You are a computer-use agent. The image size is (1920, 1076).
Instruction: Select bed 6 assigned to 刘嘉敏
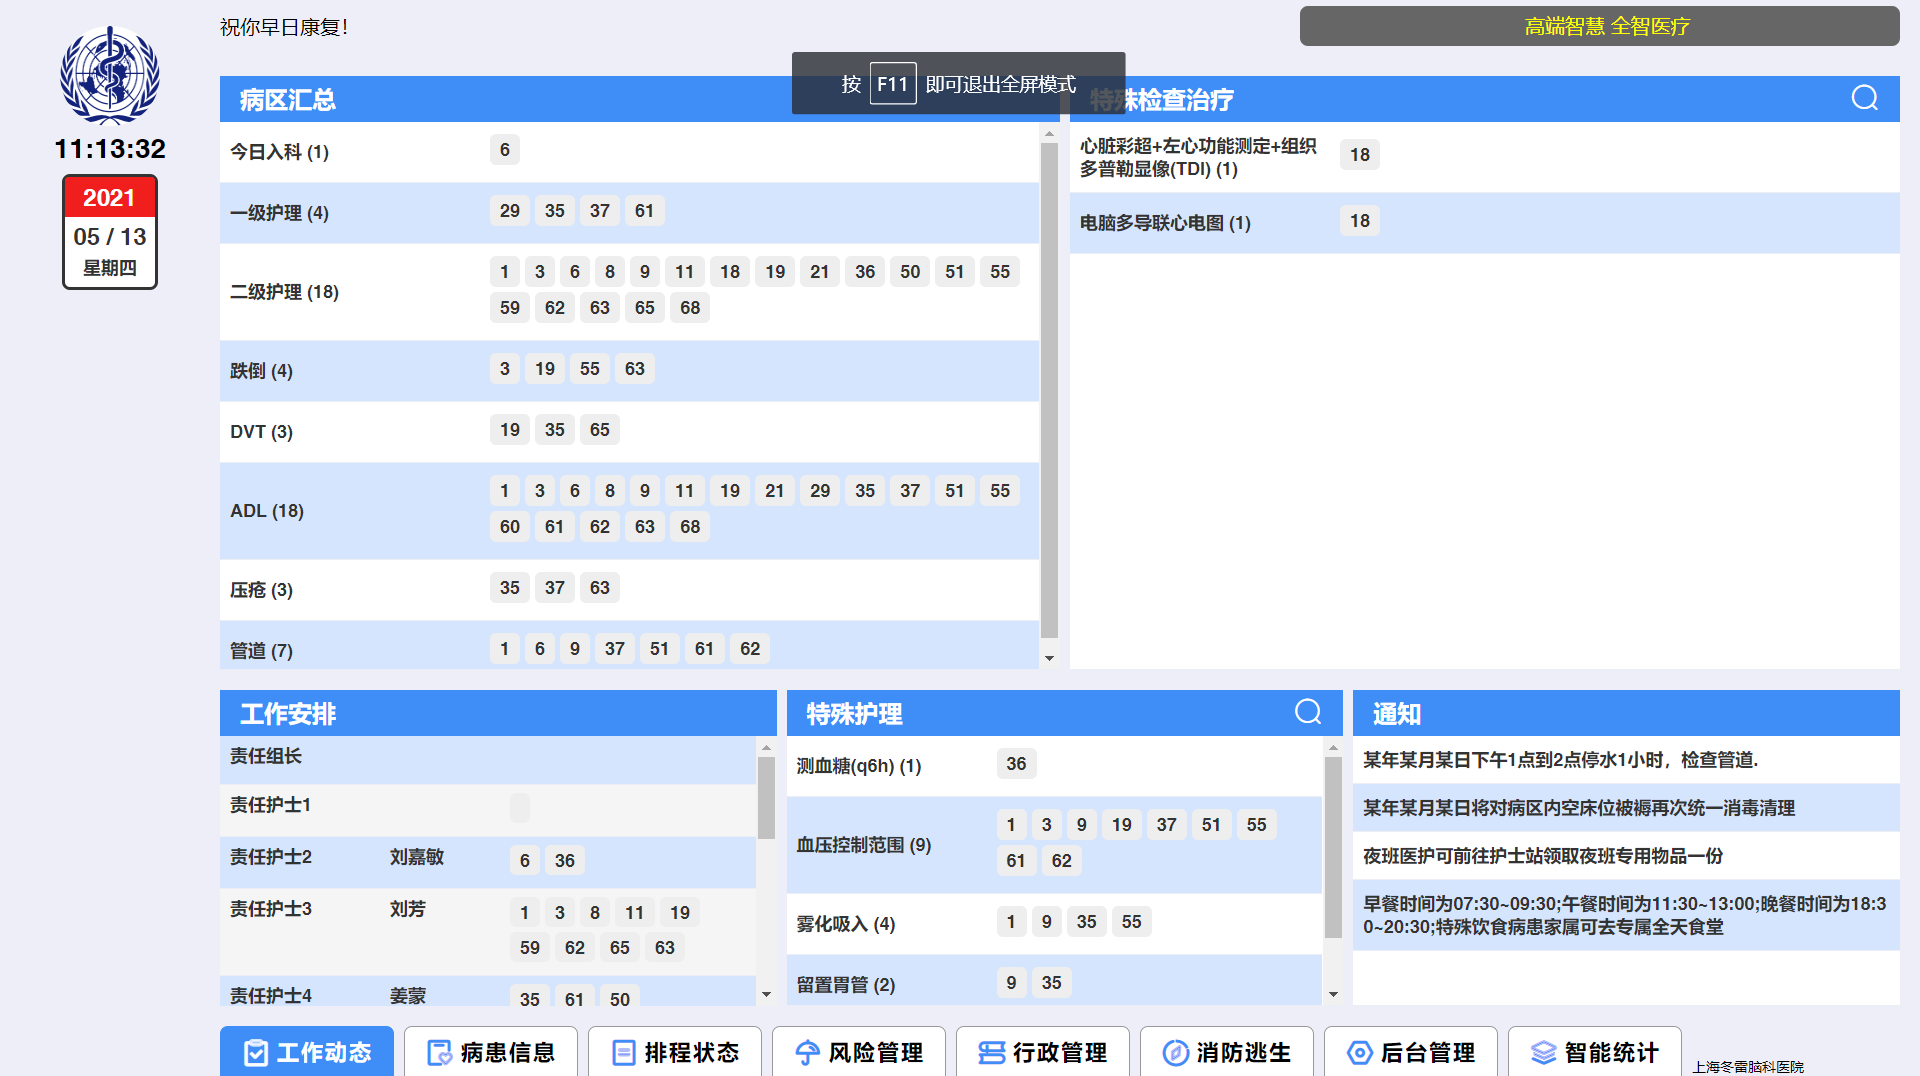coord(524,861)
